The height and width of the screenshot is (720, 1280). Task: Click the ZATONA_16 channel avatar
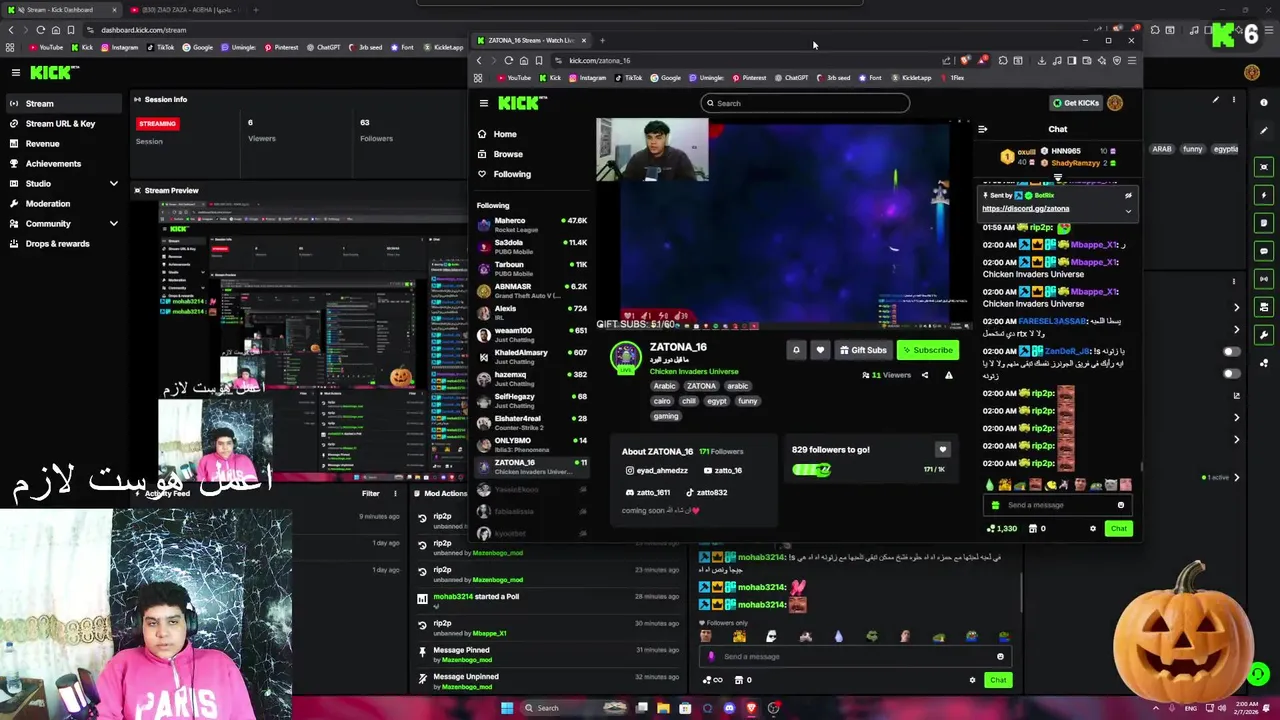626,357
